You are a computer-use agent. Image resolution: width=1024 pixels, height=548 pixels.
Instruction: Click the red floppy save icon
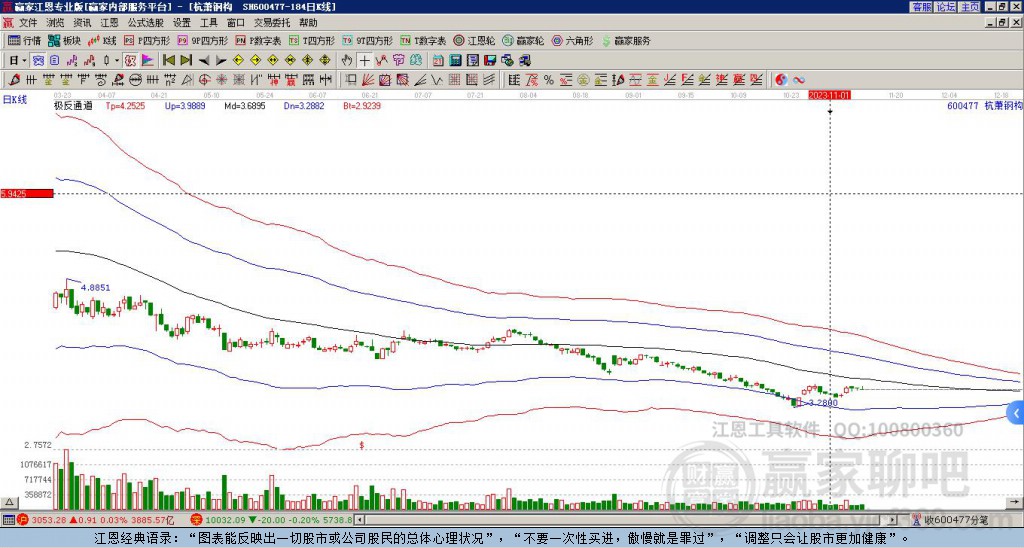pyautogui.click(x=490, y=61)
